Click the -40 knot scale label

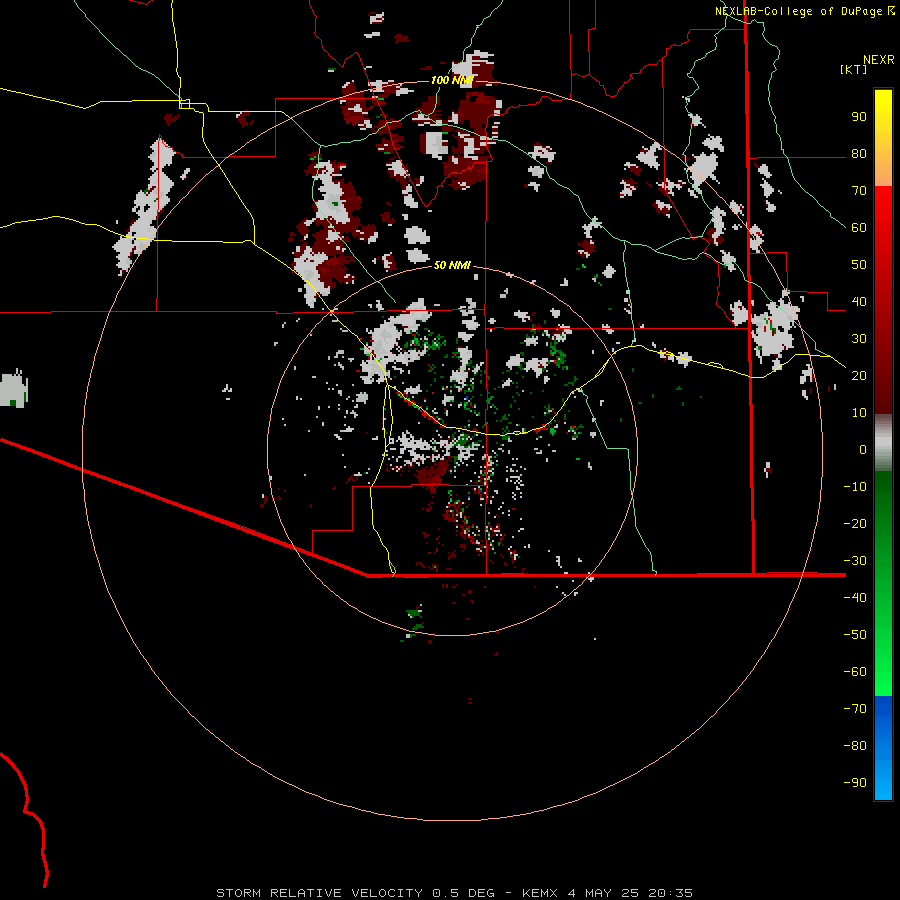tap(855, 598)
